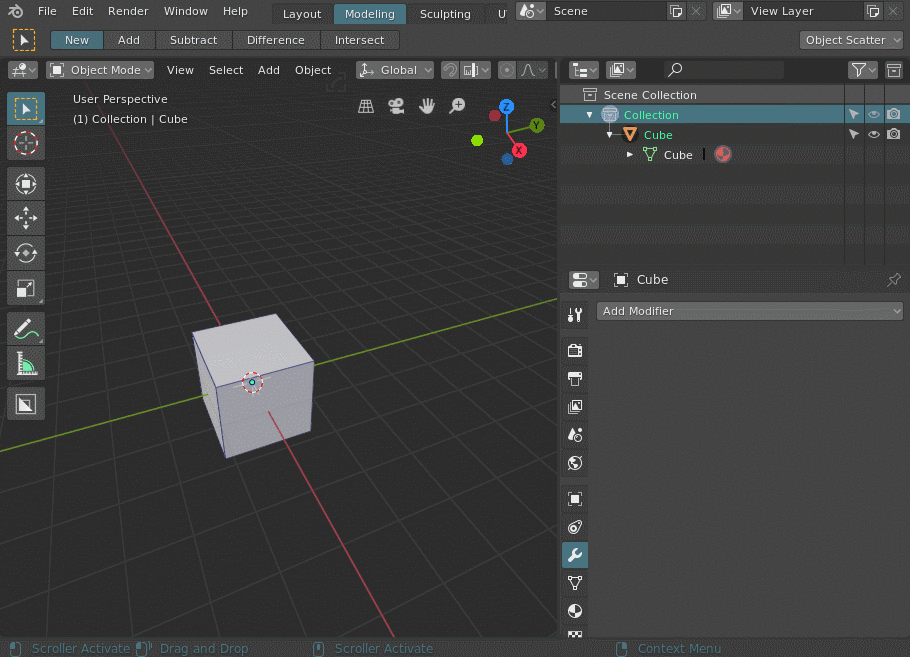Viewport: 910px width, 657px height.
Task: Open the Render menu
Action: tap(128, 11)
